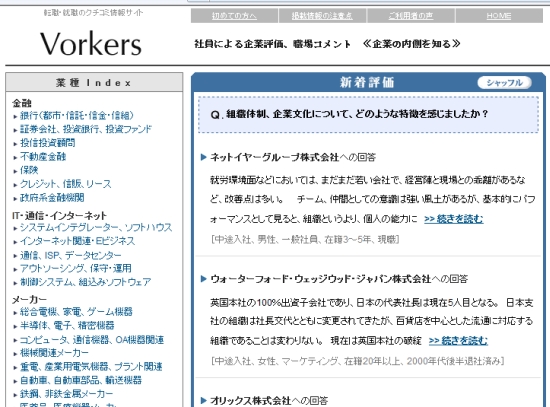
Task: Click the reviewer info 中途入社、男性、一般社員
Action: click(305, 239)
